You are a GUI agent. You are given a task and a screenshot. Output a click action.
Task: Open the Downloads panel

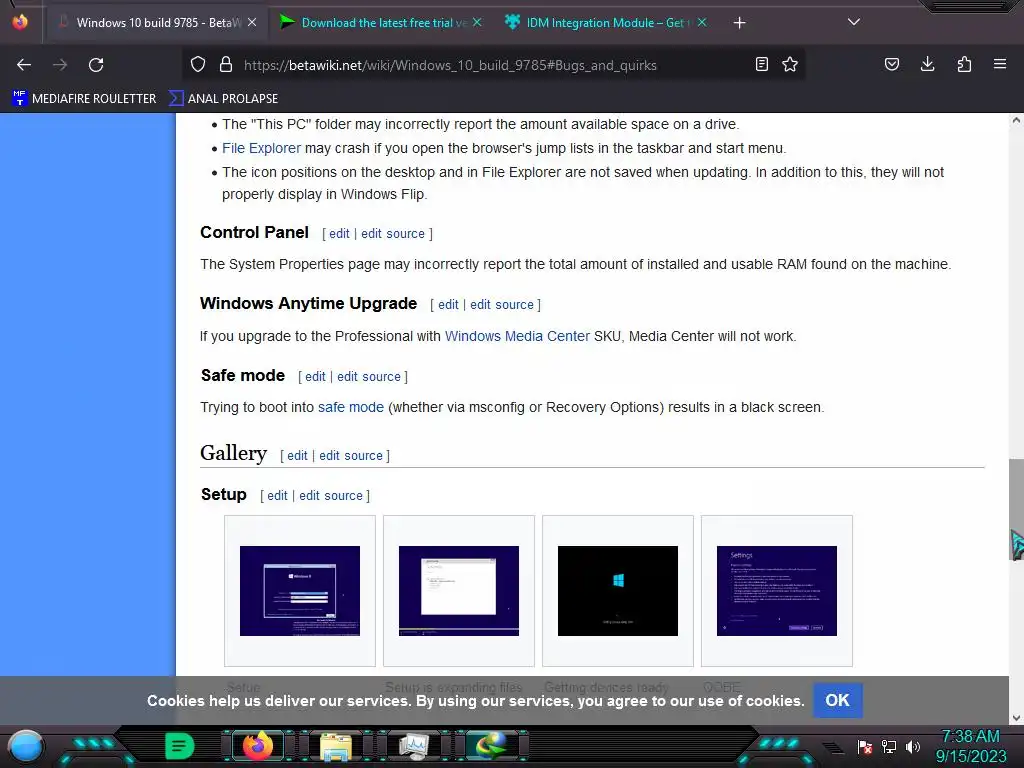[x=927, y=65]
